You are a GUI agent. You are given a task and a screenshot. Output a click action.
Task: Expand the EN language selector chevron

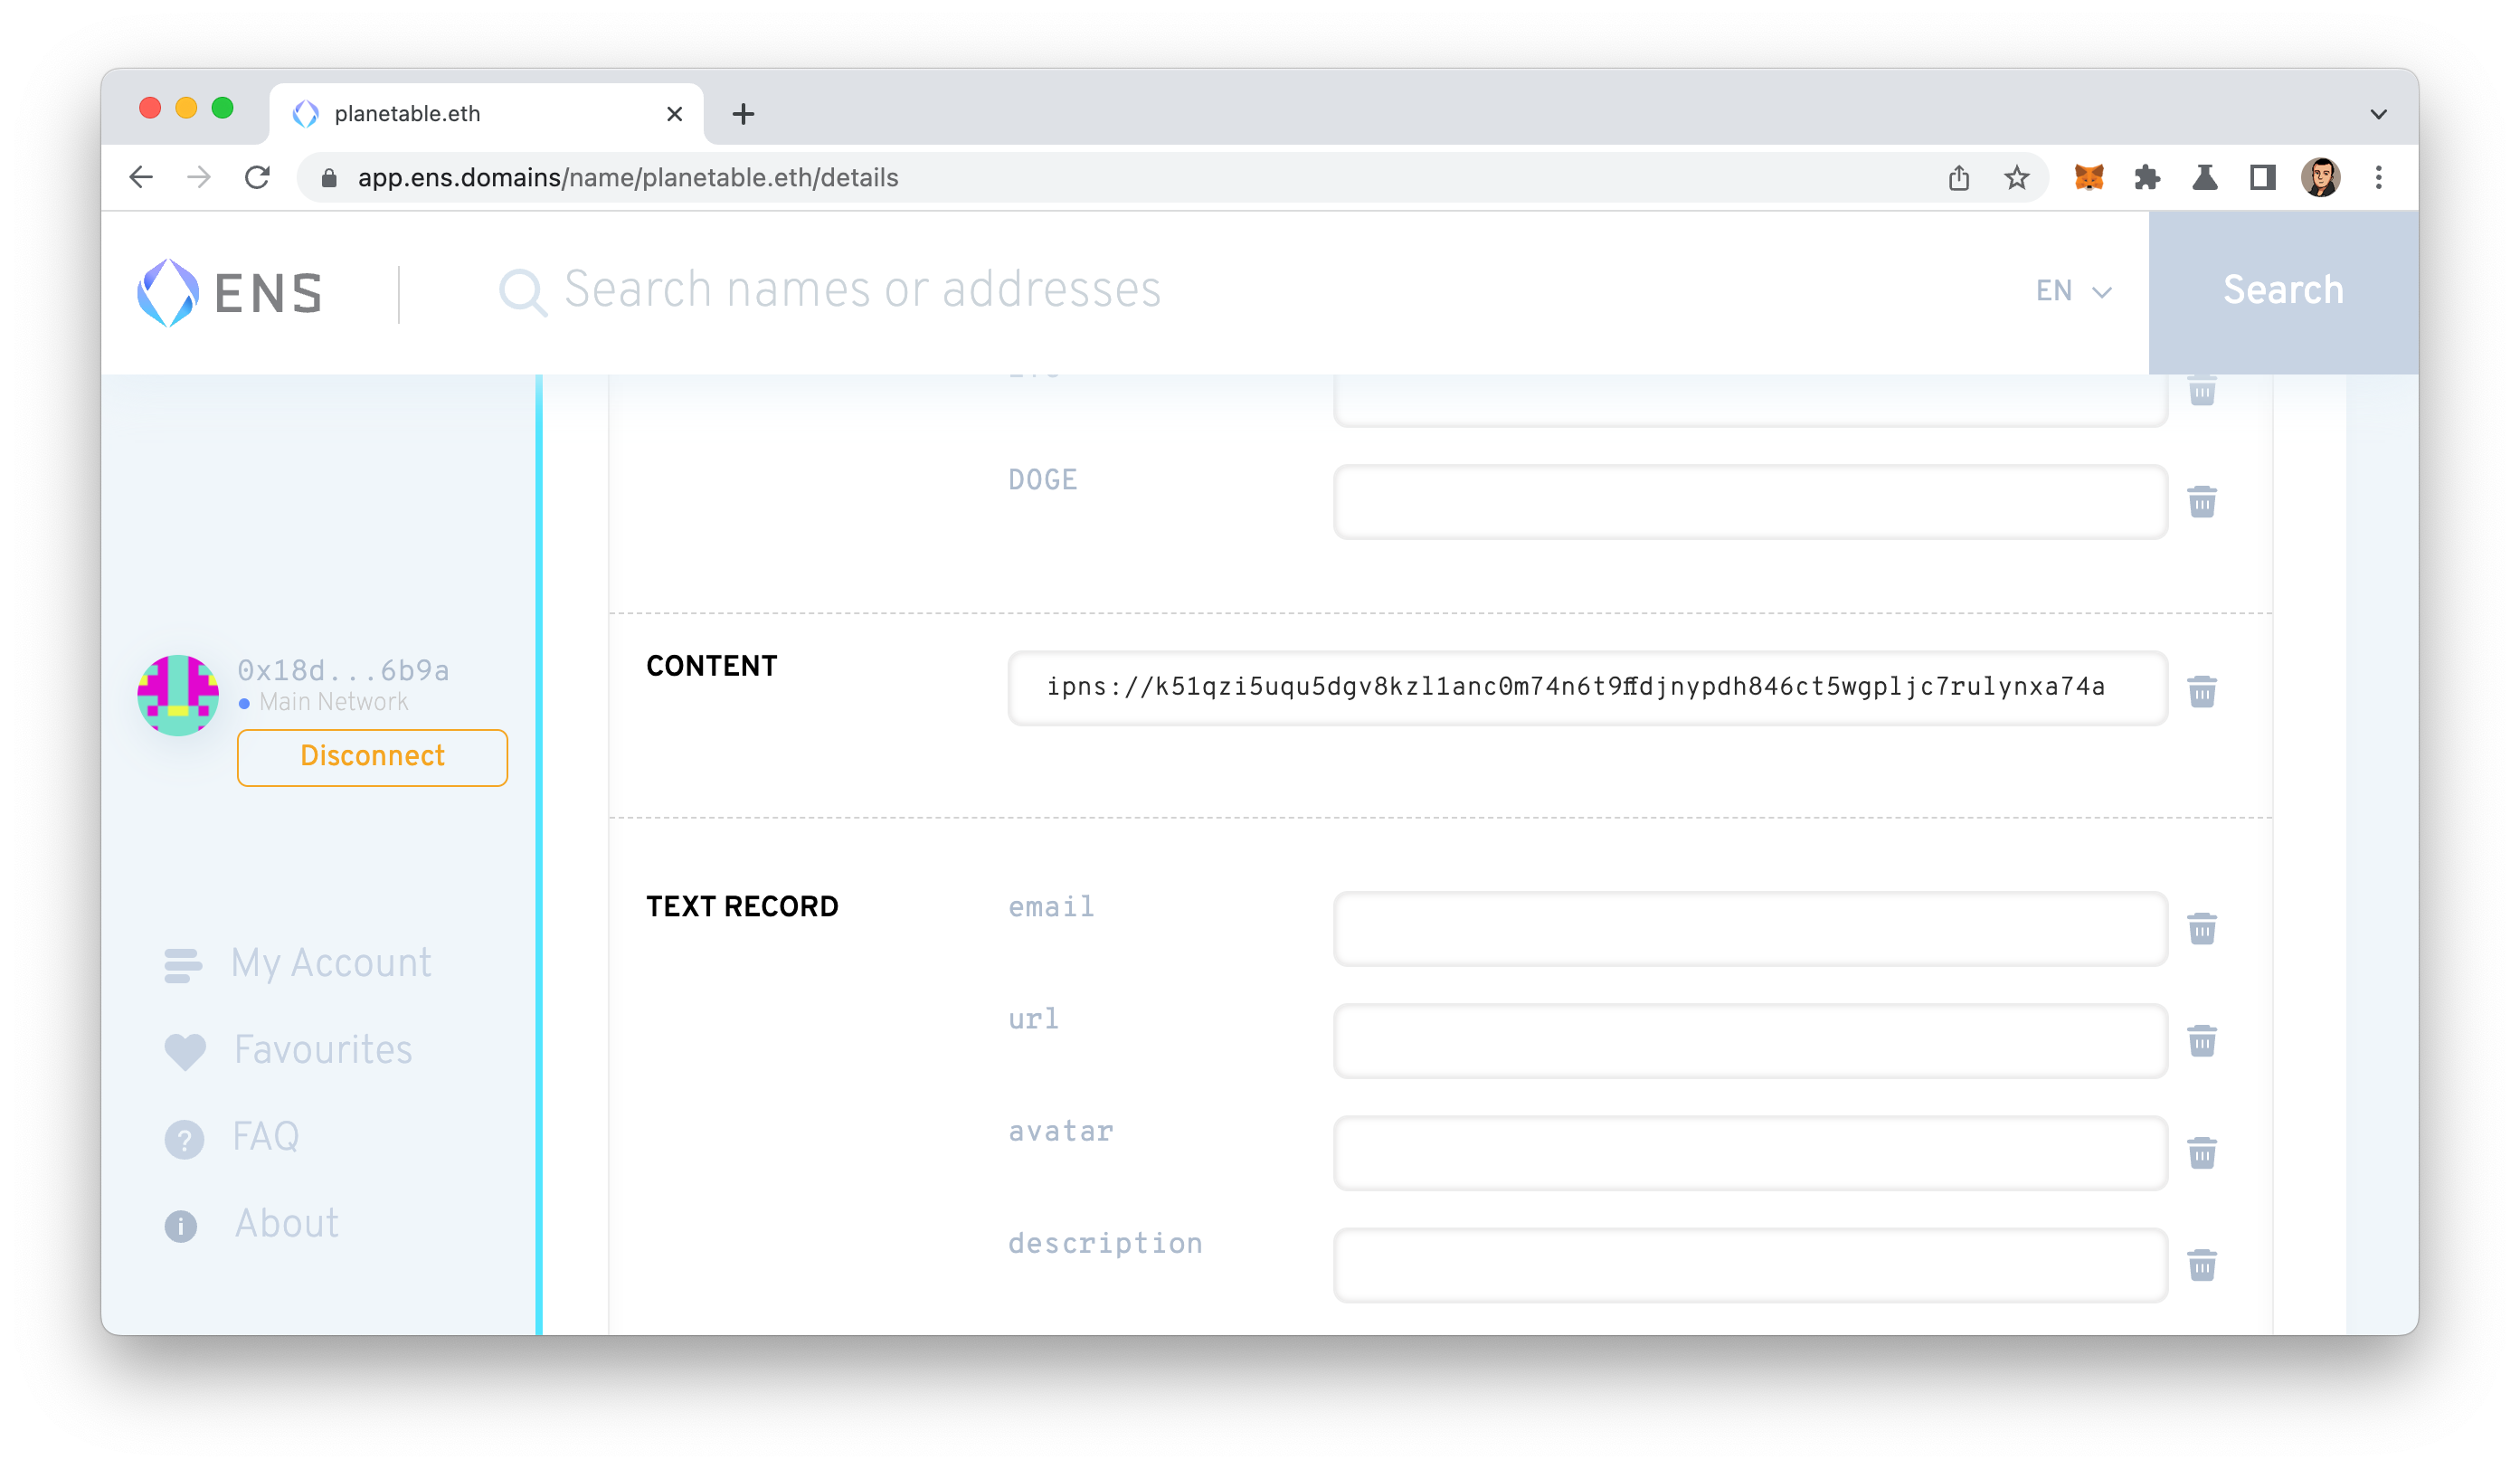2102,292
